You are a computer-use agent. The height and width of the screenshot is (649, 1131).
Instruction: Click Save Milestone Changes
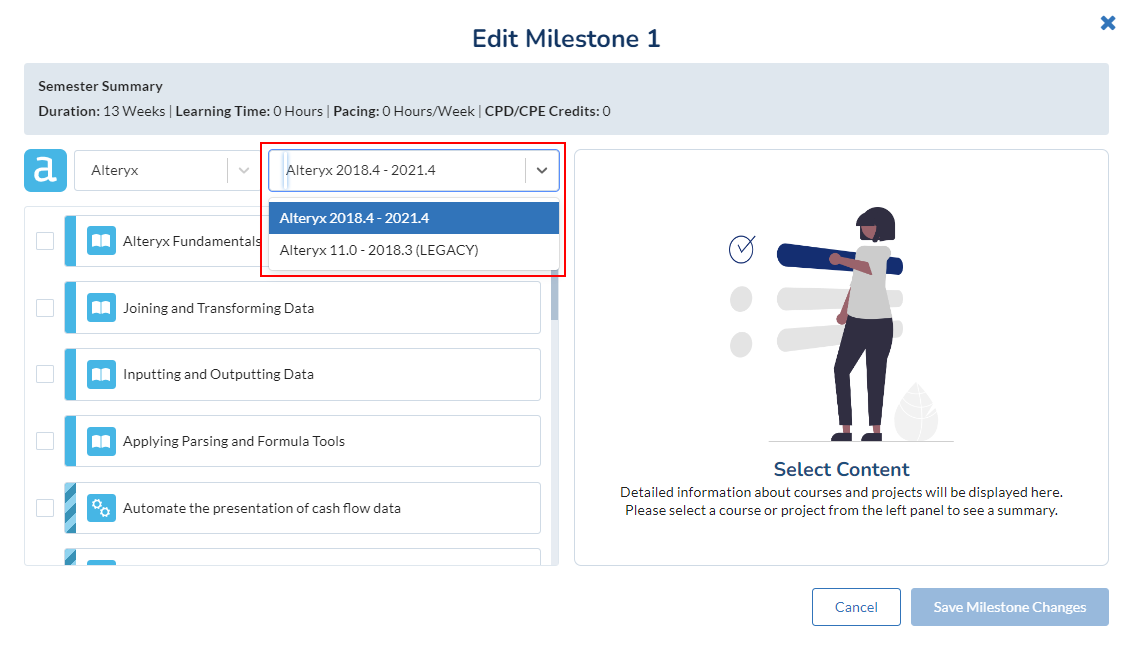[1010, 607]
